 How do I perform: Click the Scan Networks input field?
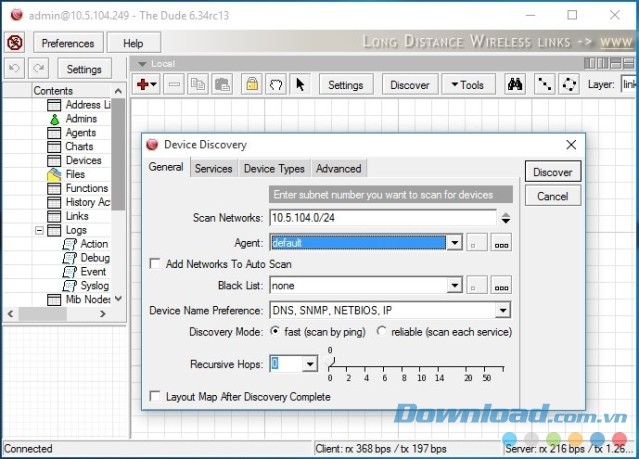tap(381, 217)
